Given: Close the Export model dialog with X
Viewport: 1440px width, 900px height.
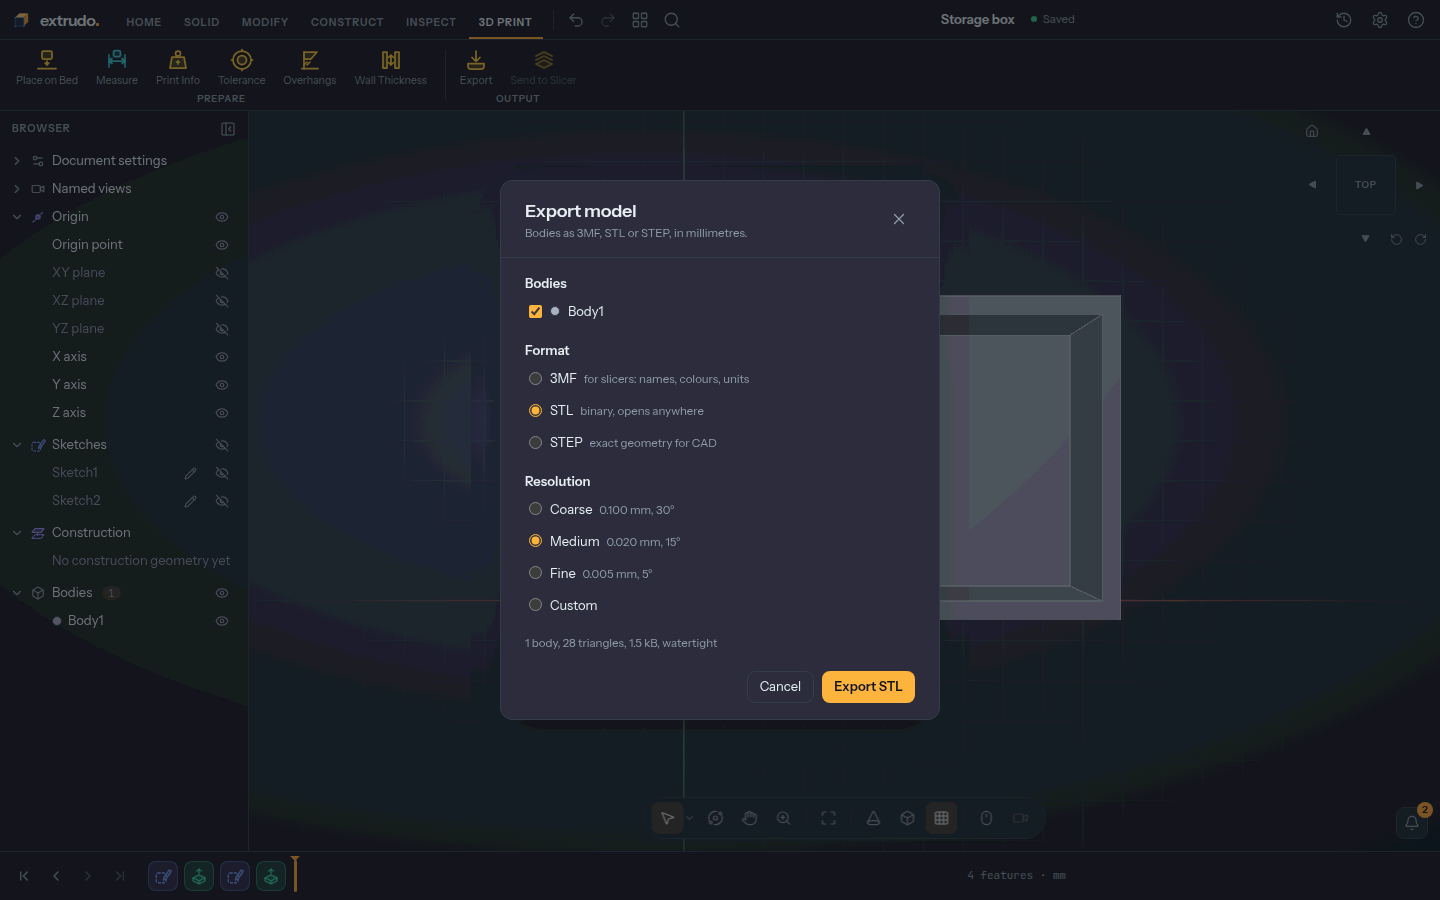Looking at the screenshot, I should [x=899, y=219].
